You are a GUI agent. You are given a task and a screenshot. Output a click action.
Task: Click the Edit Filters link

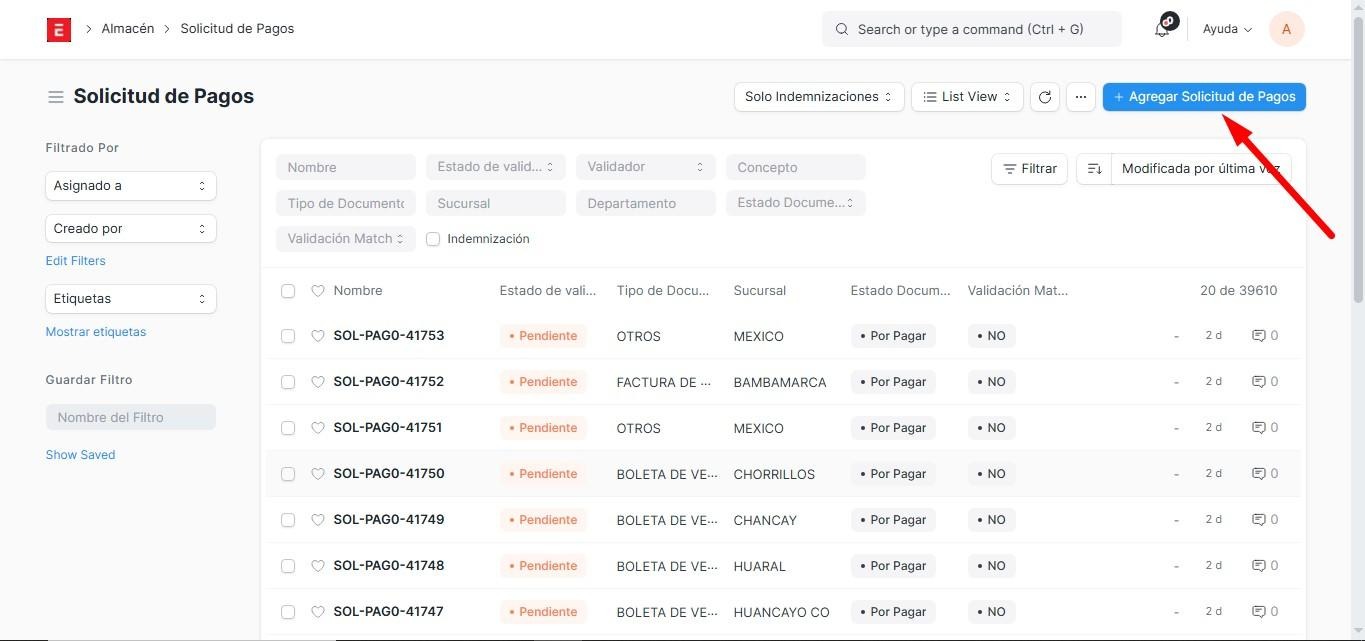click(75, 261)
